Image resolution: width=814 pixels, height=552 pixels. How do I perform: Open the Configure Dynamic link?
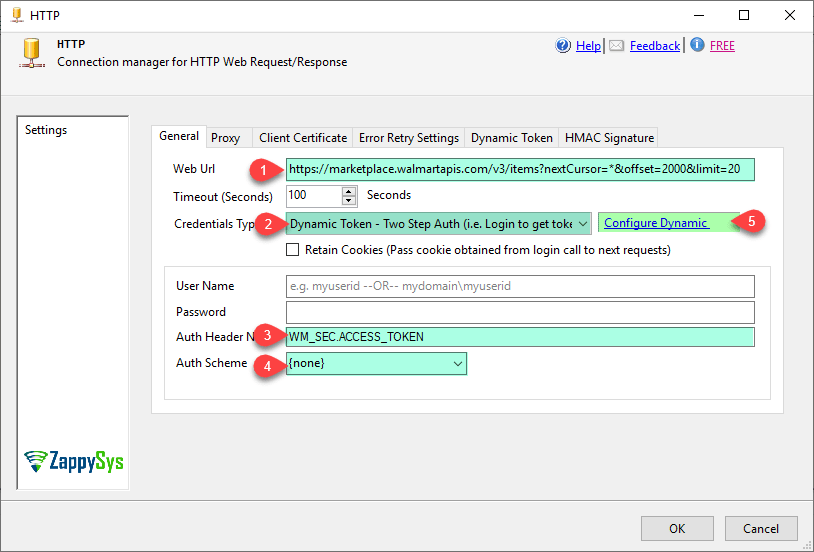tap(656, 223)
